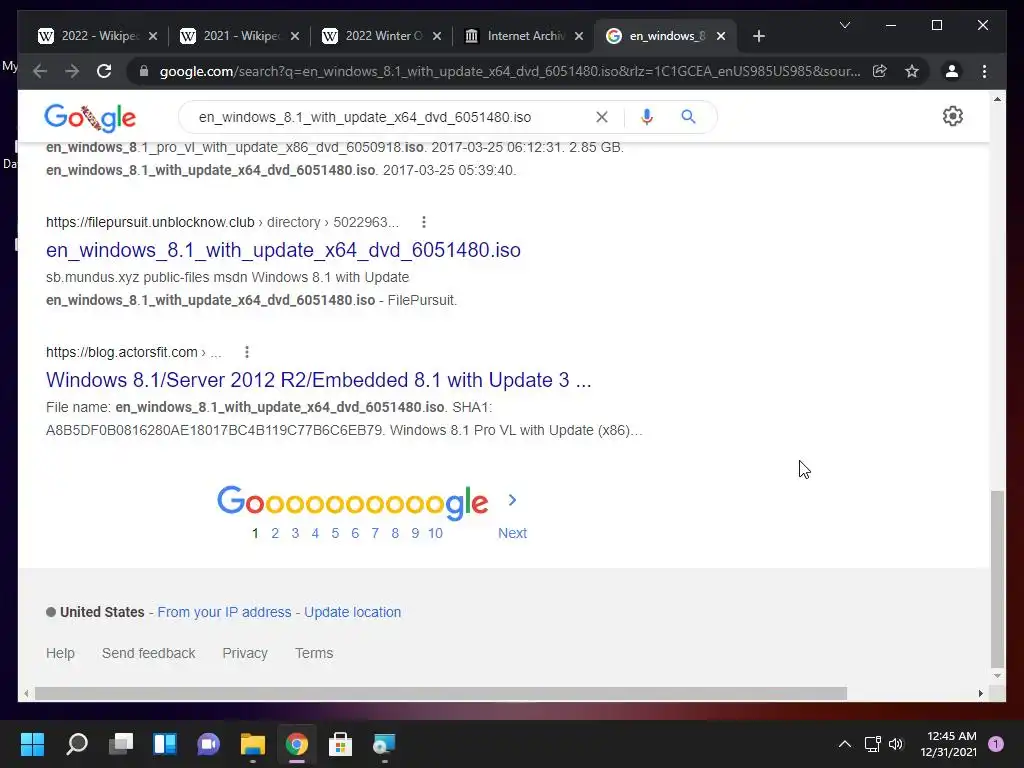
Task: Open File Explorer from the taskbar
Action: click(x=253, y=744)
